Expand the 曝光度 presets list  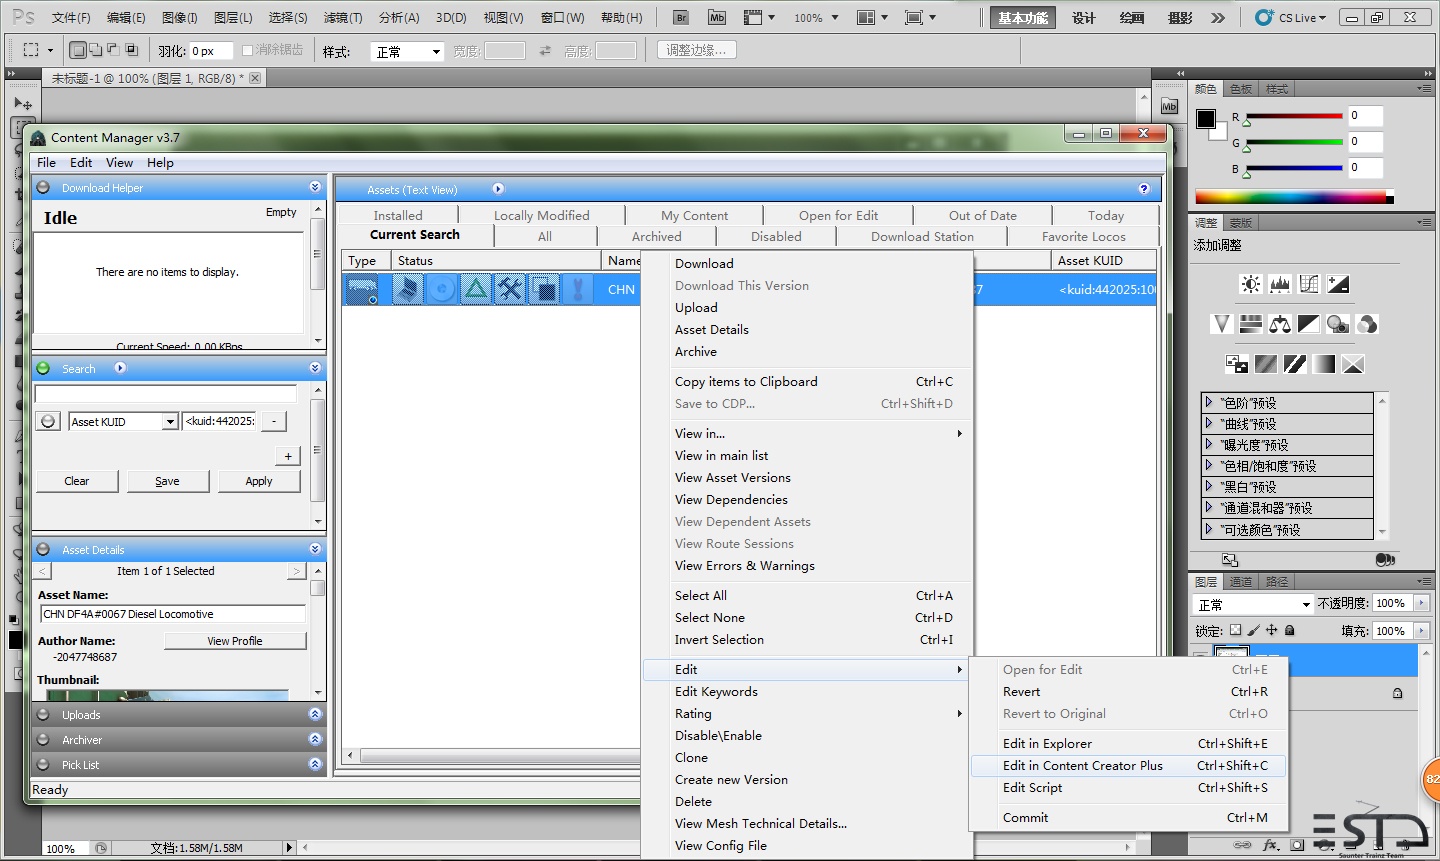[1209, 444]
